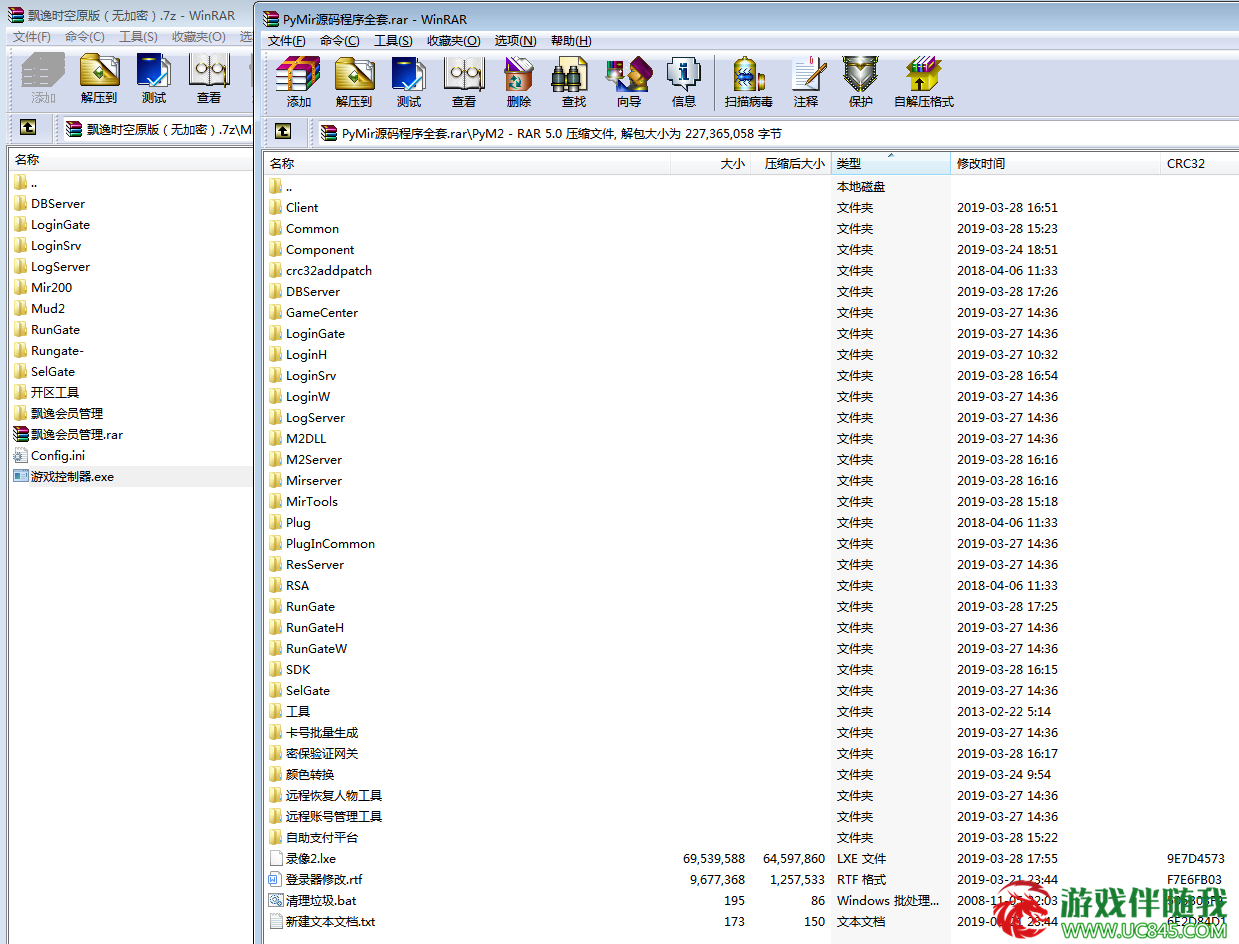
Task: Click the SFX (自解压格式) toolbar icon
Action: pyautogui.click(x=924, y=83)
